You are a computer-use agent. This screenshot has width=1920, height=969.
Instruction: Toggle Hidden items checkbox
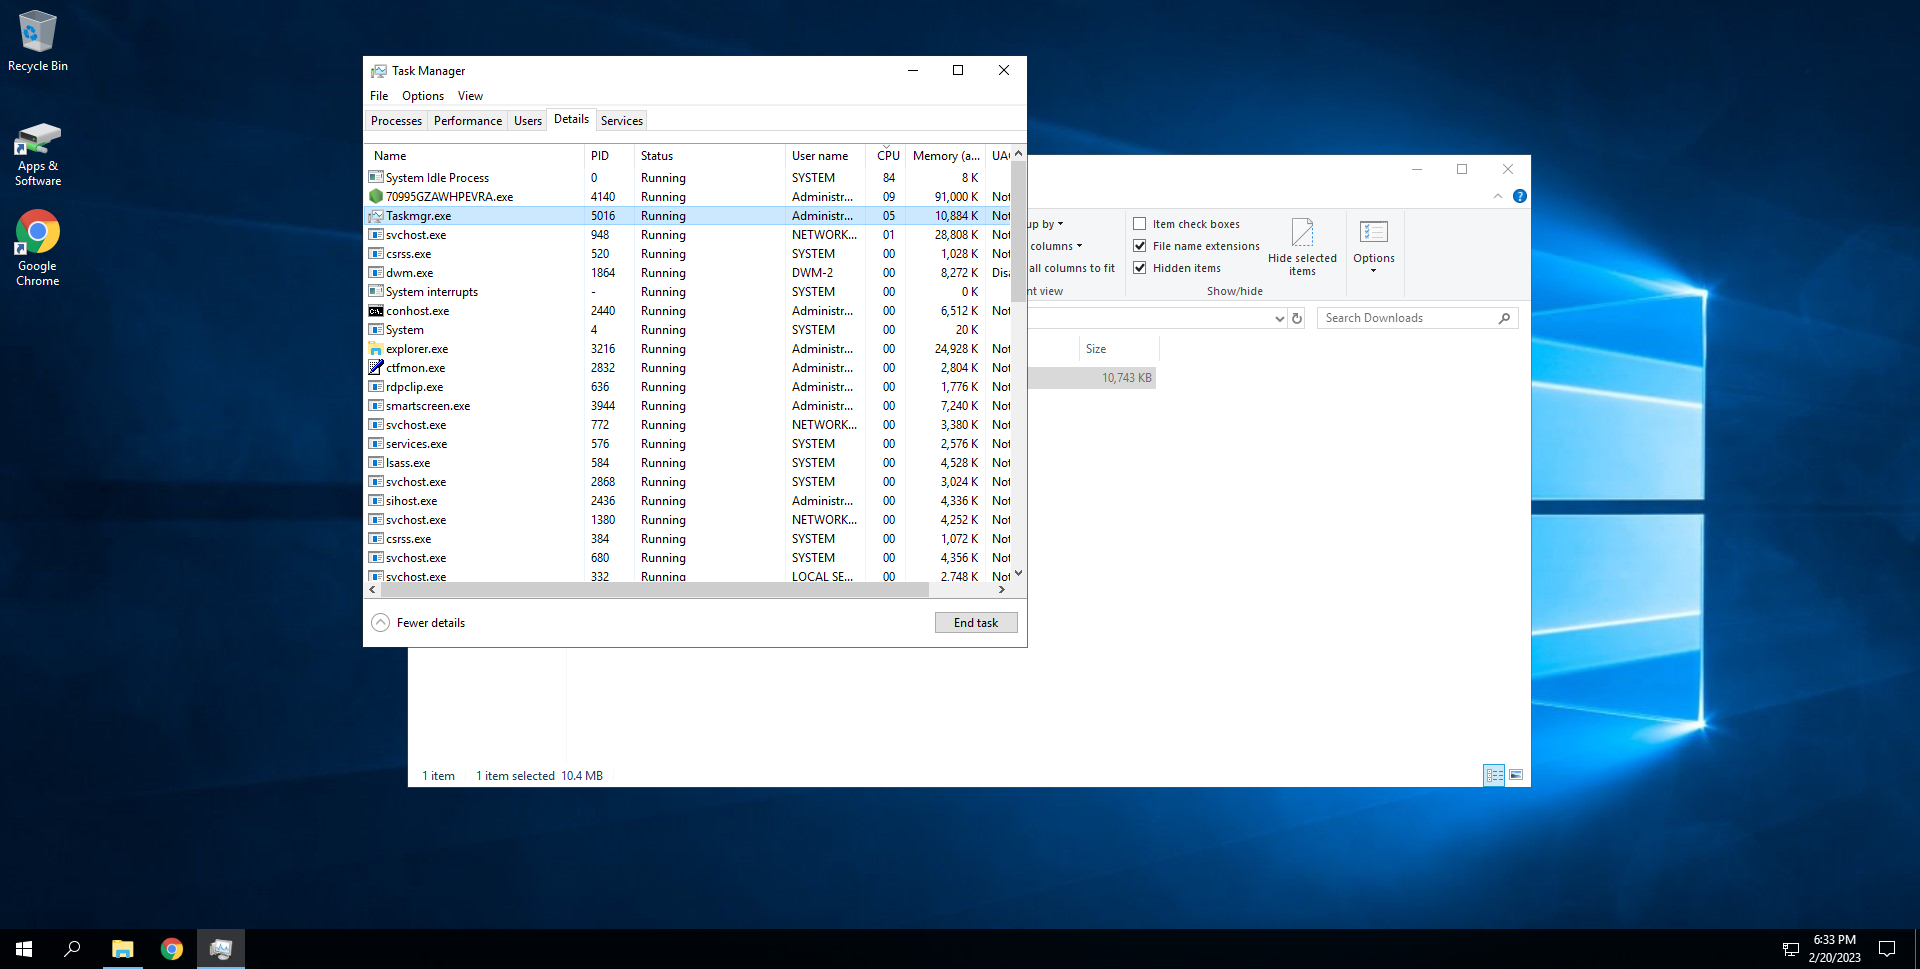click(x=1139, y=268)
